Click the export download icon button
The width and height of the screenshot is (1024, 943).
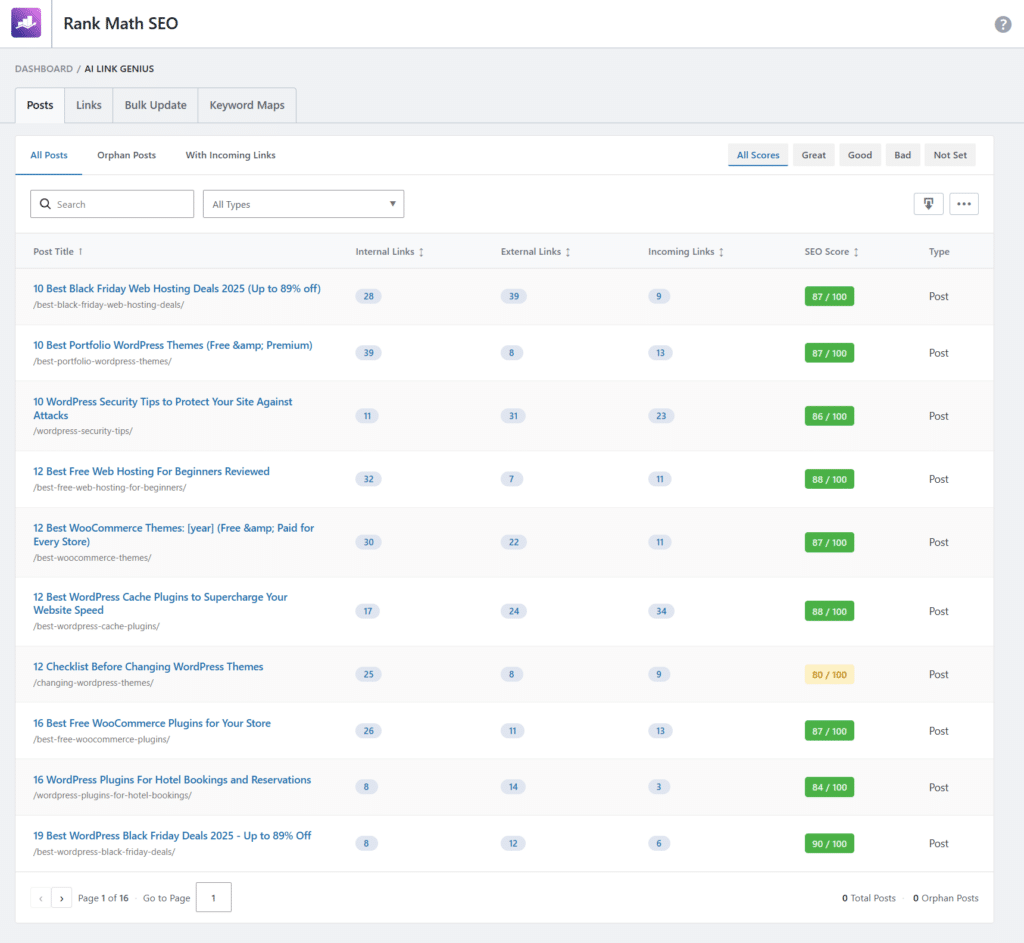pos(928,204)
